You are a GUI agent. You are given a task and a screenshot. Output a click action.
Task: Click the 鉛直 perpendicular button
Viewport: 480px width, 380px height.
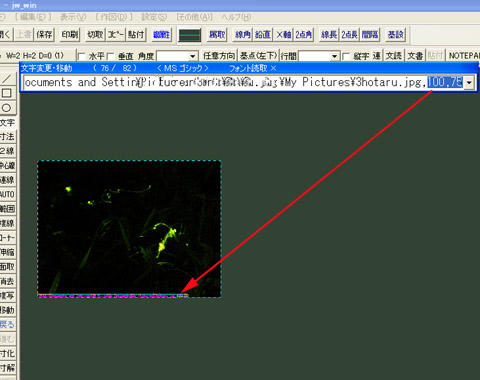click(x=263, y=34)
